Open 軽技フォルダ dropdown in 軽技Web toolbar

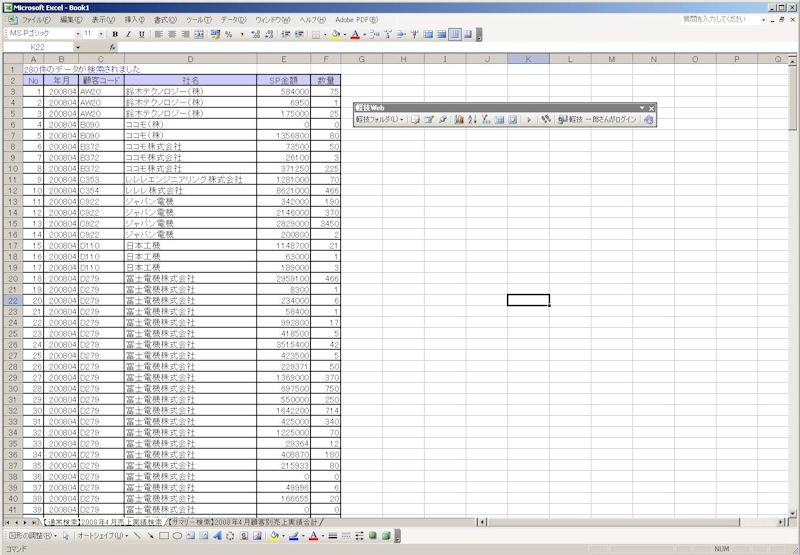pos(380,119)
